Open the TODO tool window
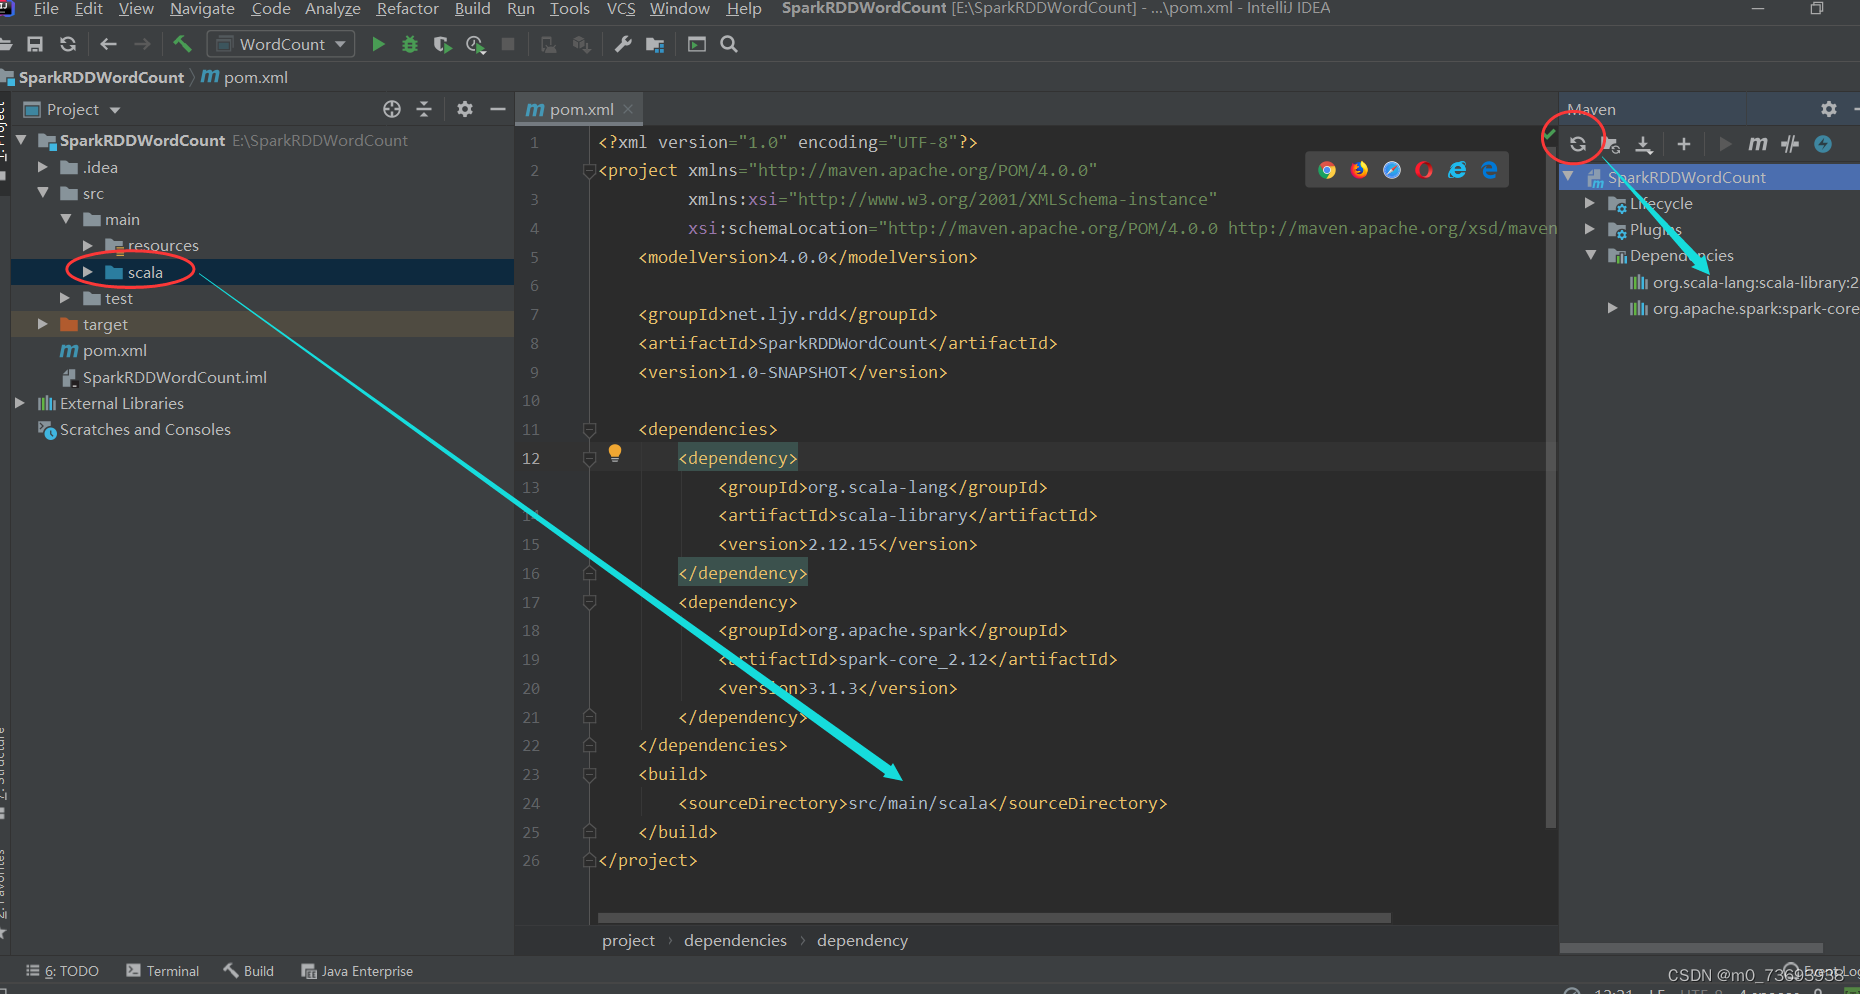This screenshot has width=1860, height=994. click(x=62, y=971)
